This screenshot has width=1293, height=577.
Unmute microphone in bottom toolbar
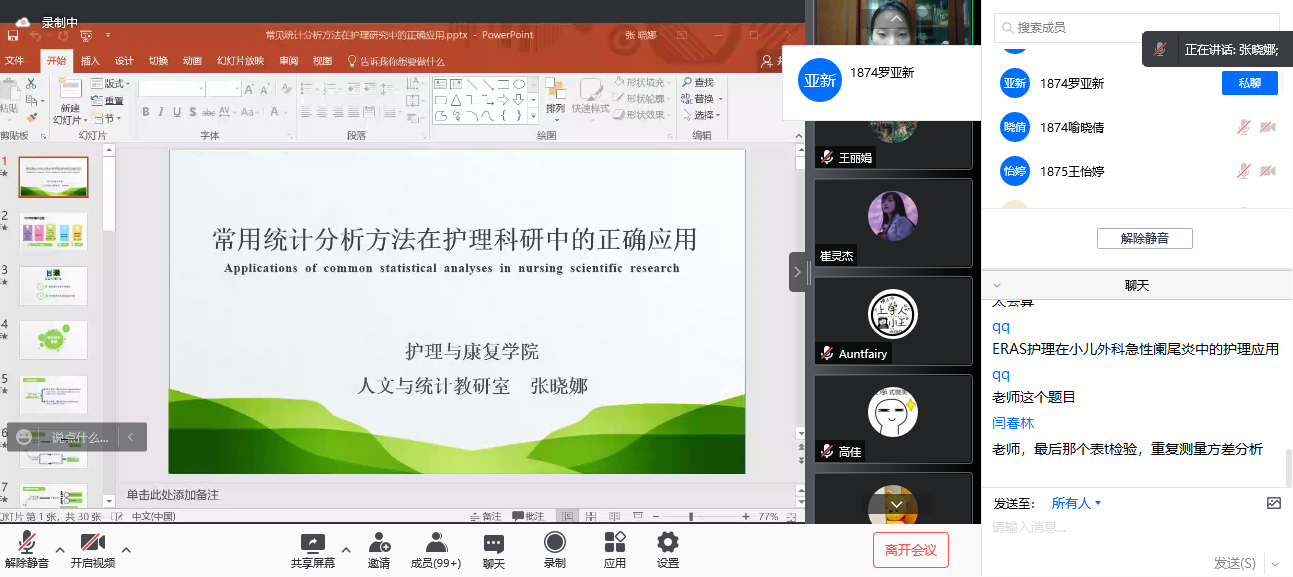click(27, 543)
